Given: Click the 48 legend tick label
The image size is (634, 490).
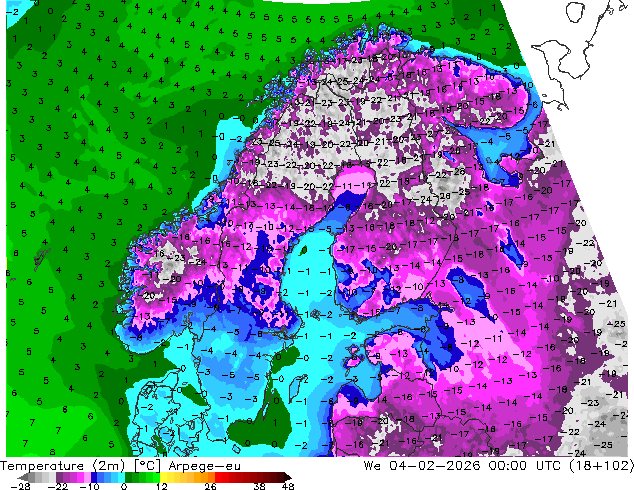Looking at the screenshot, I should [x=287, y=486].
